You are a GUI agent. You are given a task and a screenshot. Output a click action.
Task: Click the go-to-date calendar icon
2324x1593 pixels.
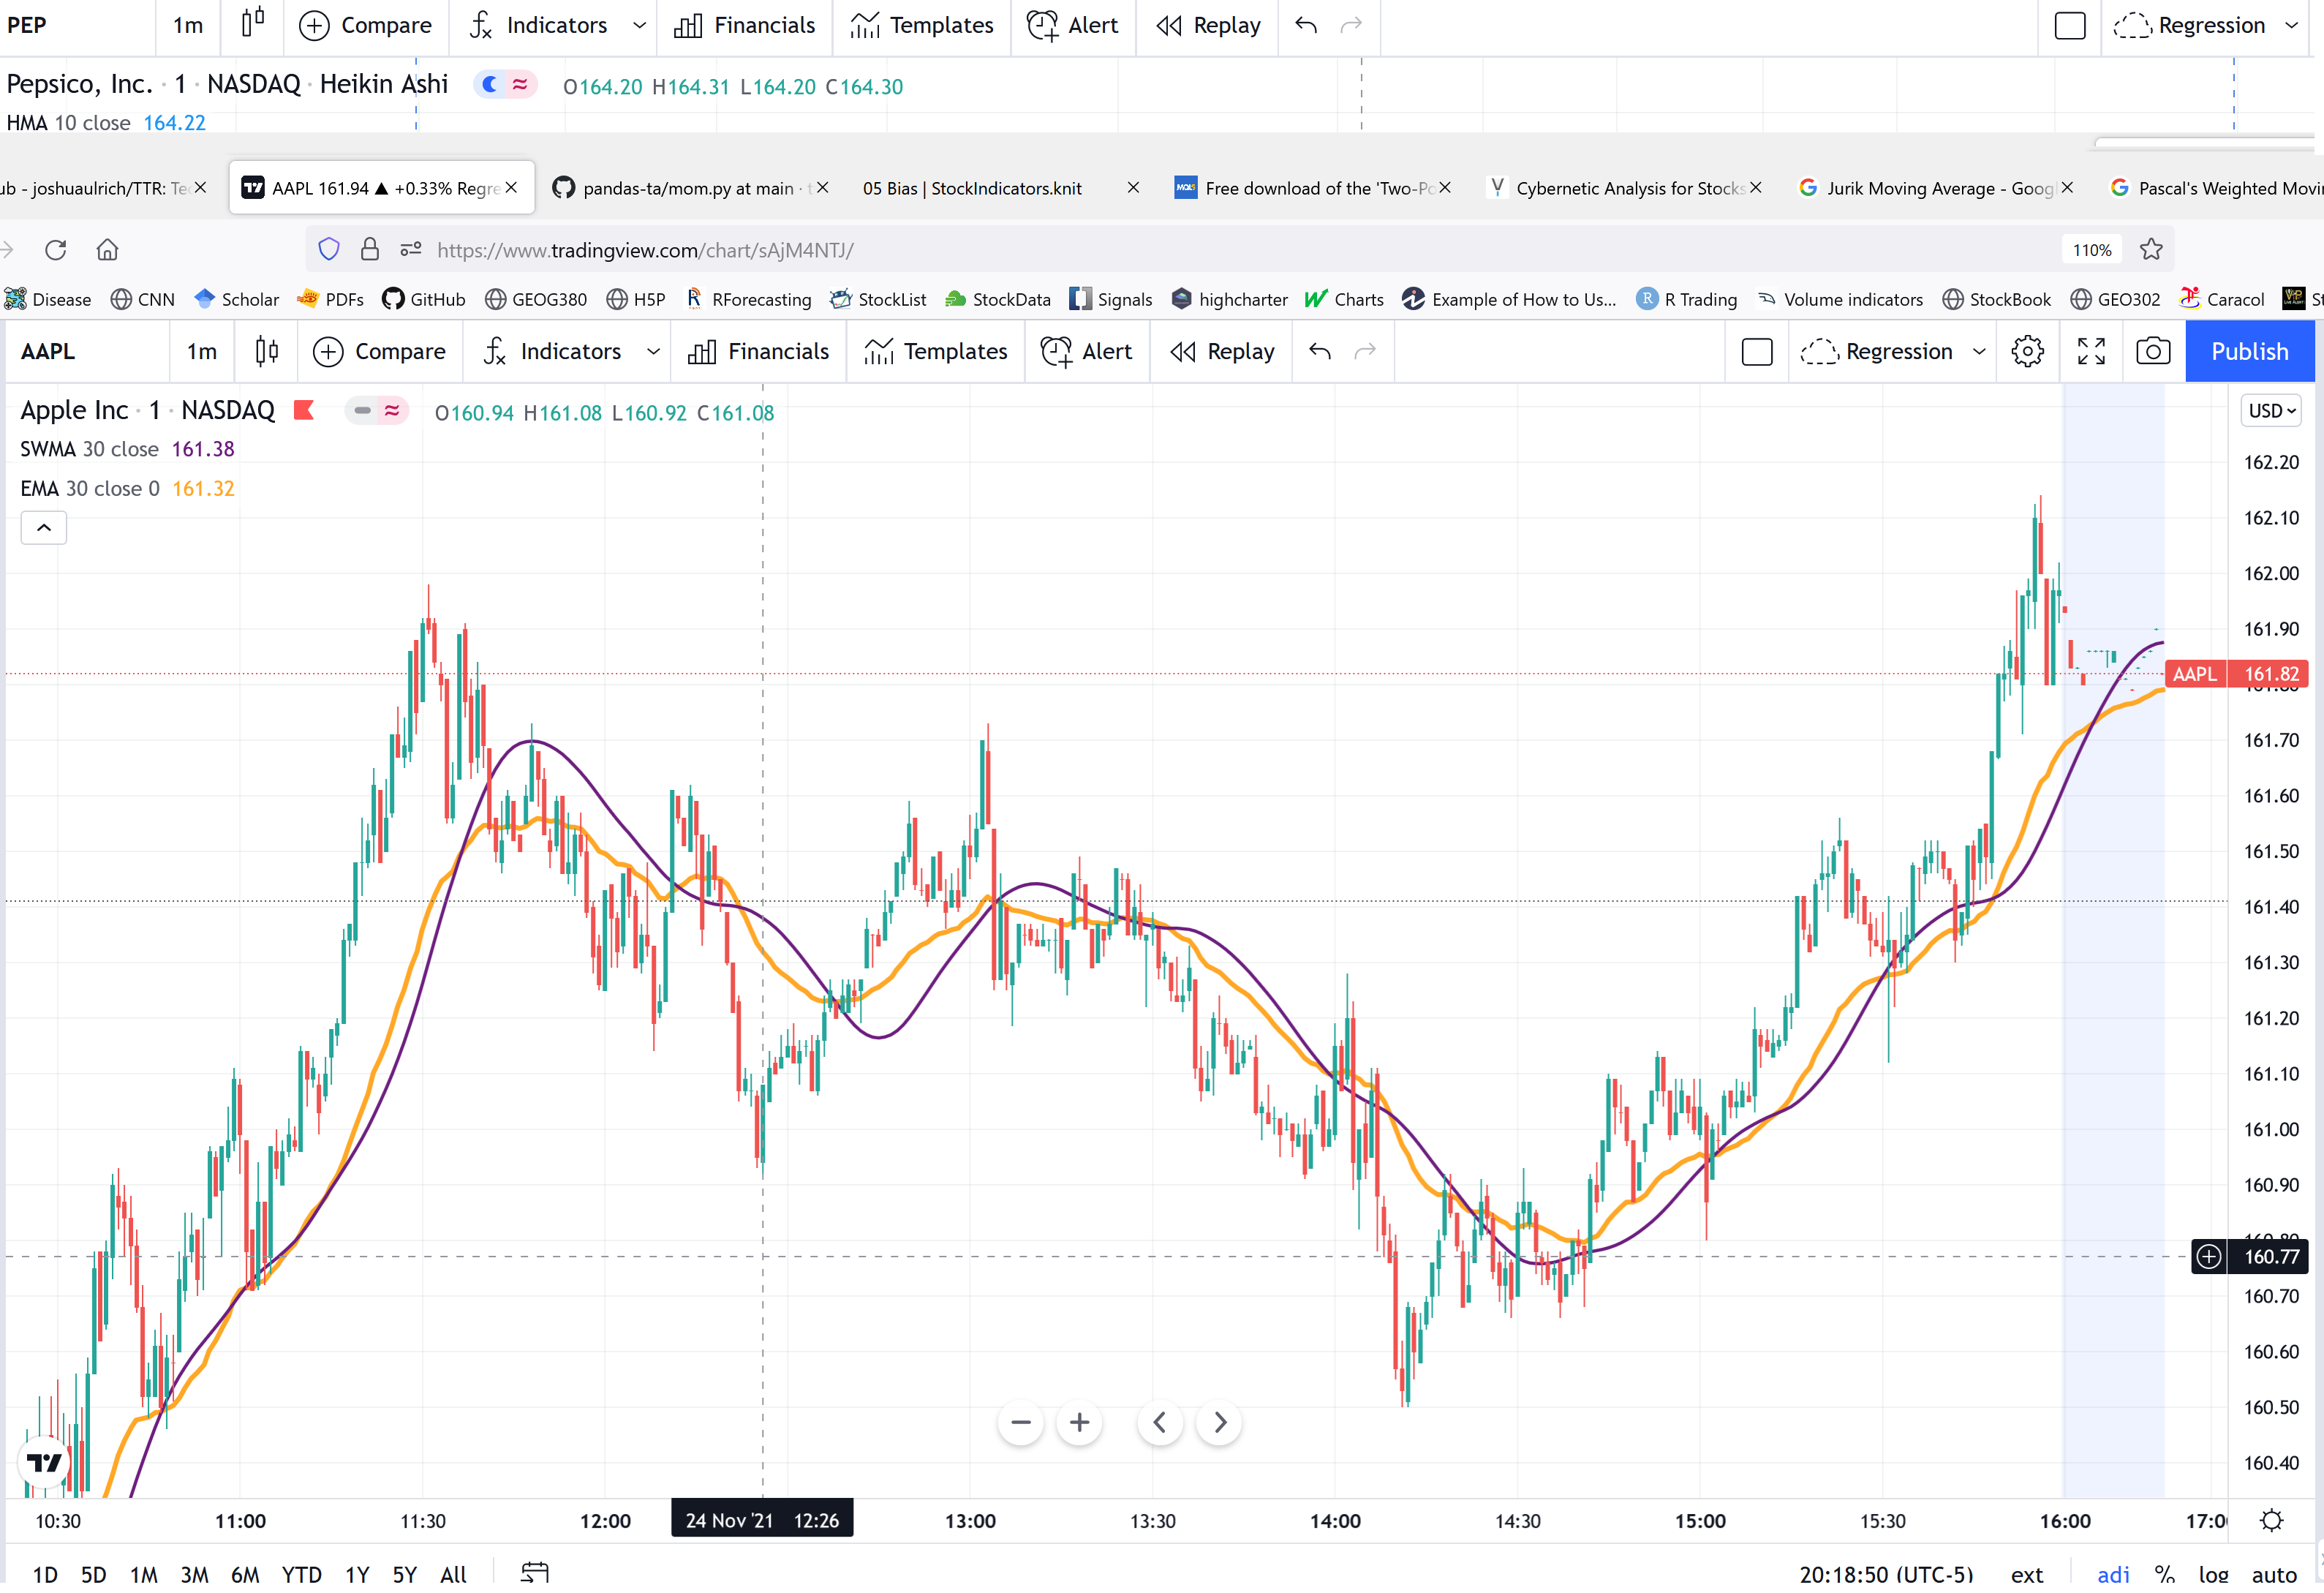[x=535, y=1573]
